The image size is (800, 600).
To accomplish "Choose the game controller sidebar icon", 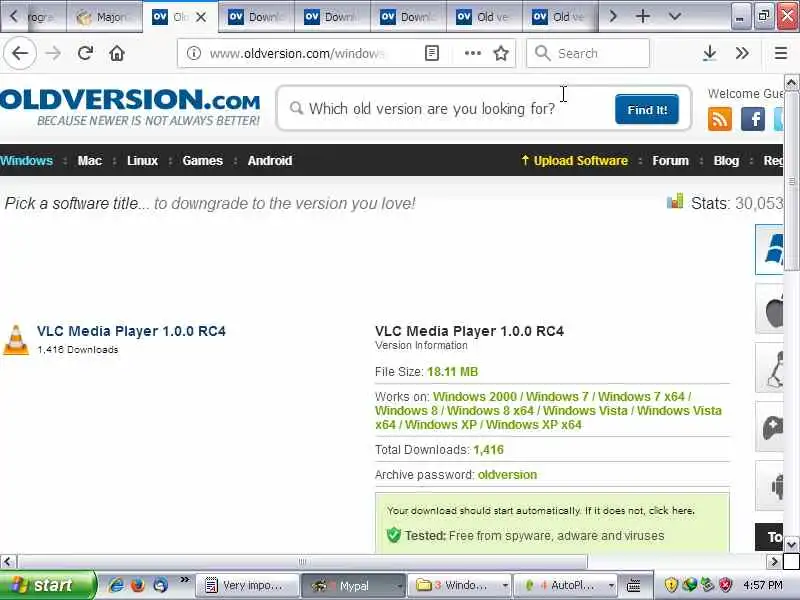I will pos(770,427).
